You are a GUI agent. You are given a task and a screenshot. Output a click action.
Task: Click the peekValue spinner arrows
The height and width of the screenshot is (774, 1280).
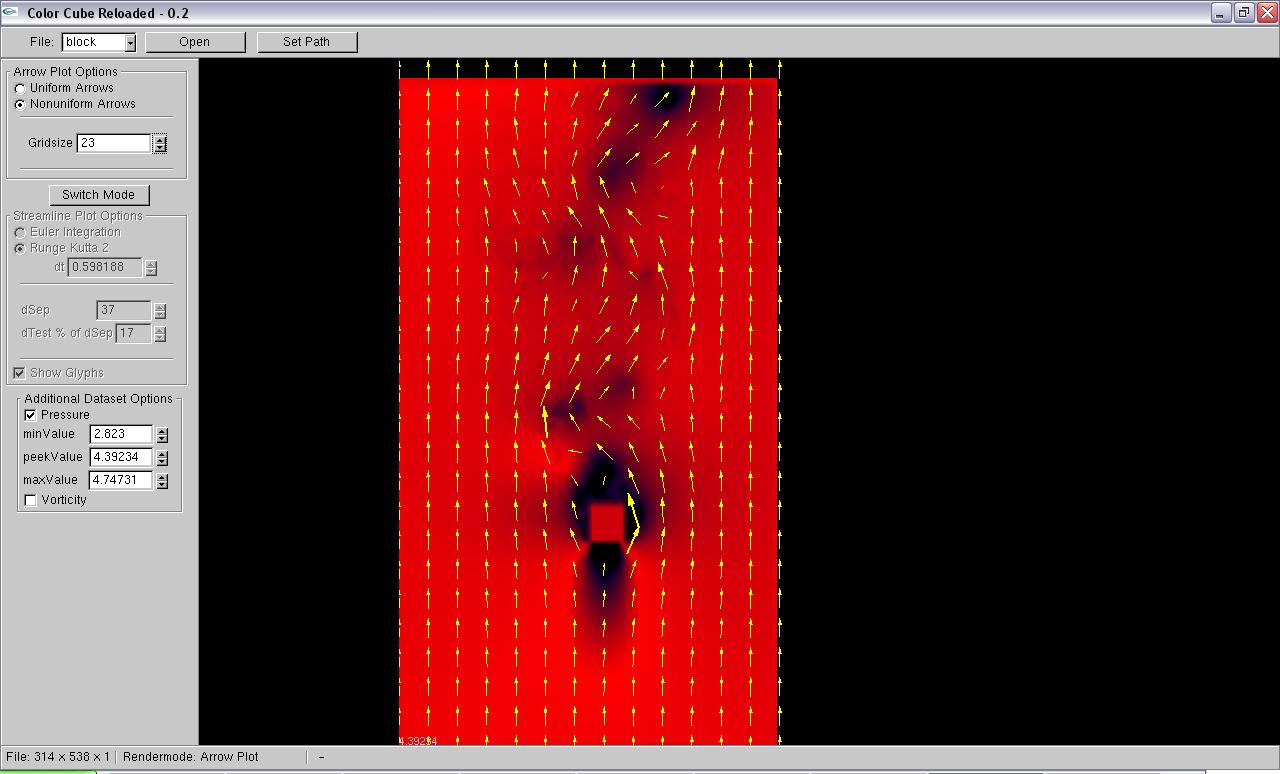coord(162,457)
